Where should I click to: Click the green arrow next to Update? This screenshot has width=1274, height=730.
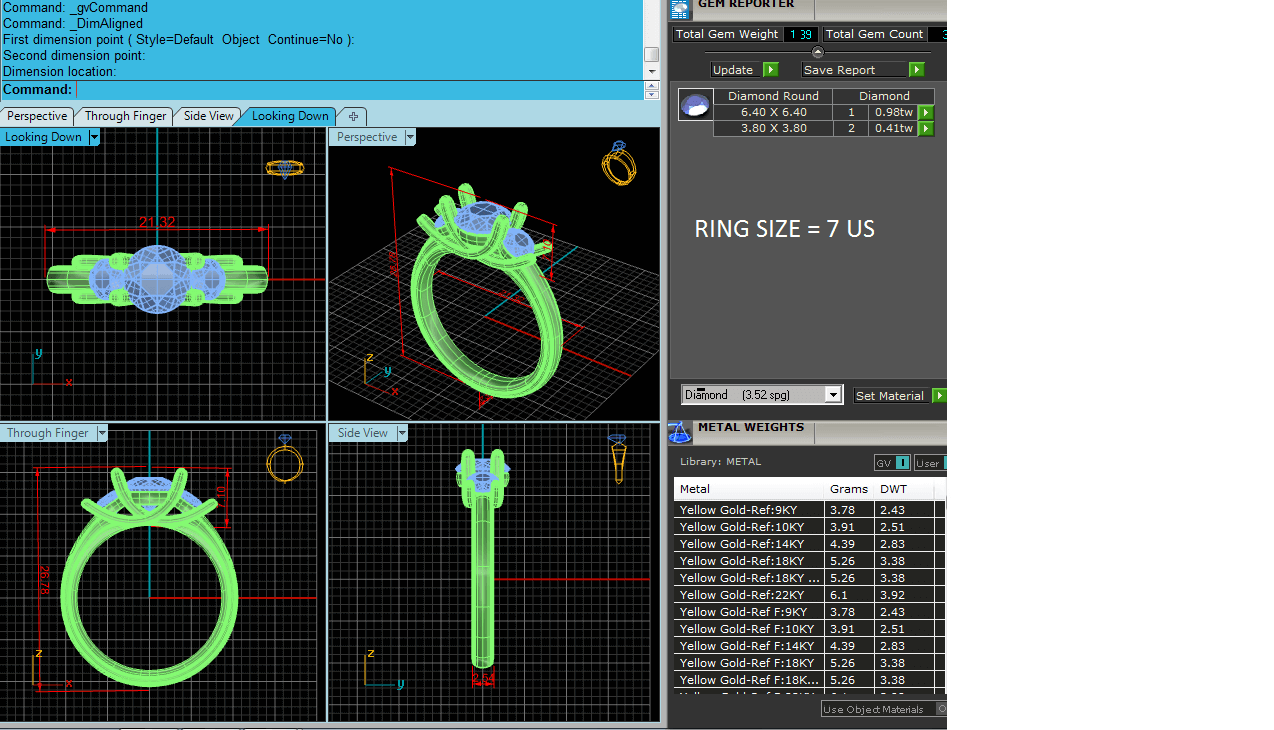770,70
